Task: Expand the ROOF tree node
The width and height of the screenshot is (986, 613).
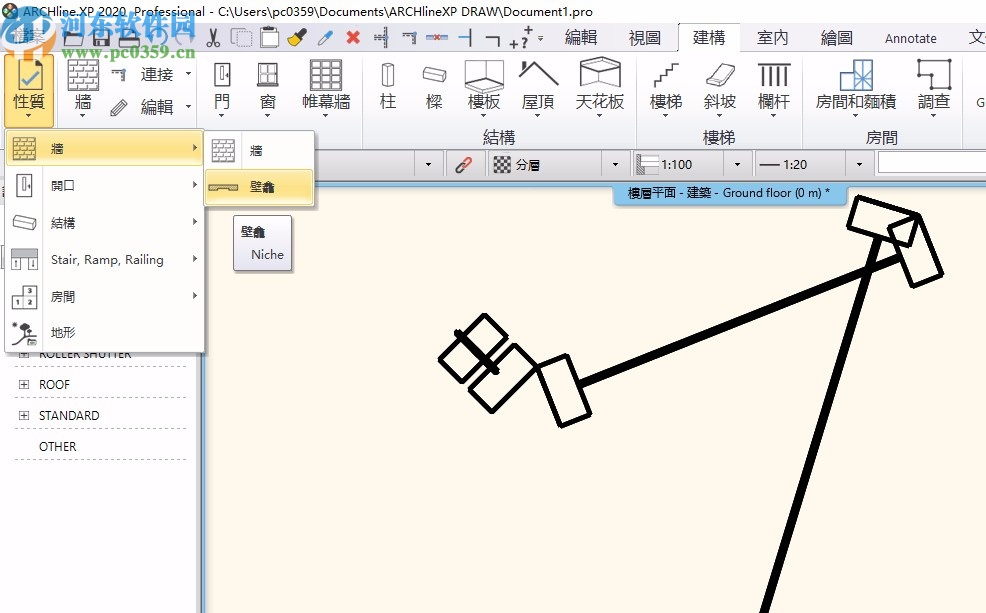Action: pos(24,384)
